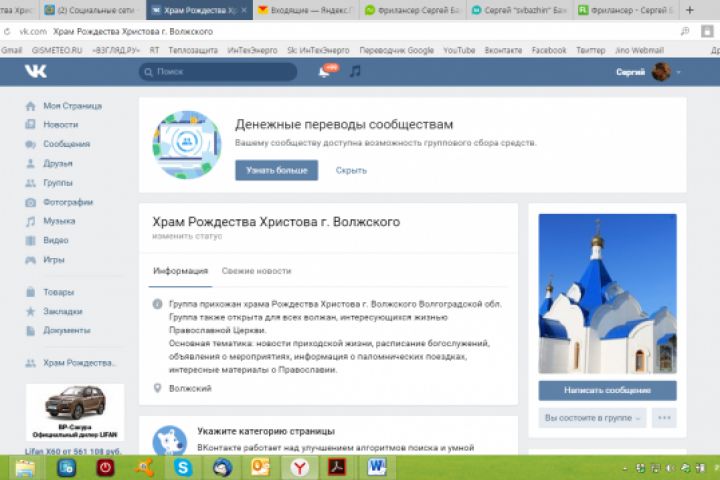The width and height of the screenshot is (720, 480).
Task: Open the Переводчик Google bookmark
Action: (x=396, y=51)
